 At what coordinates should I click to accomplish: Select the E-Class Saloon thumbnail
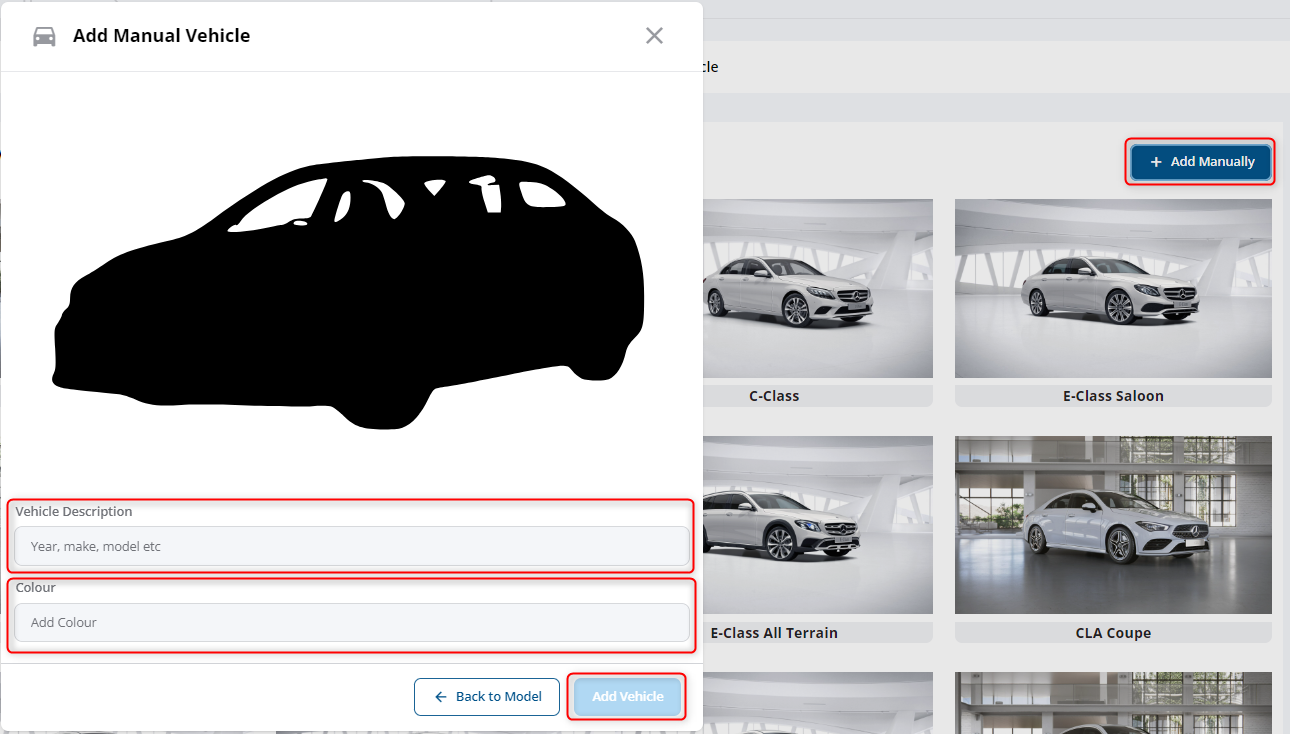pos(1113,288)
